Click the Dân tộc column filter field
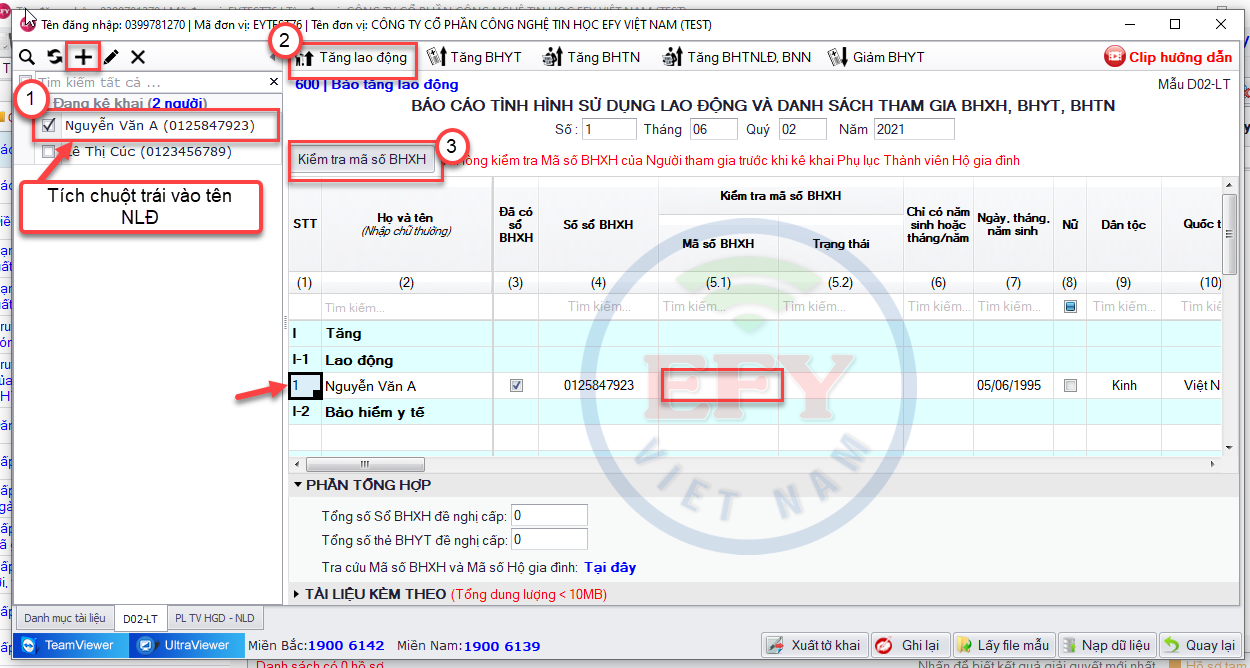This screenshot has height=668, width=1250. (1124, 307)
